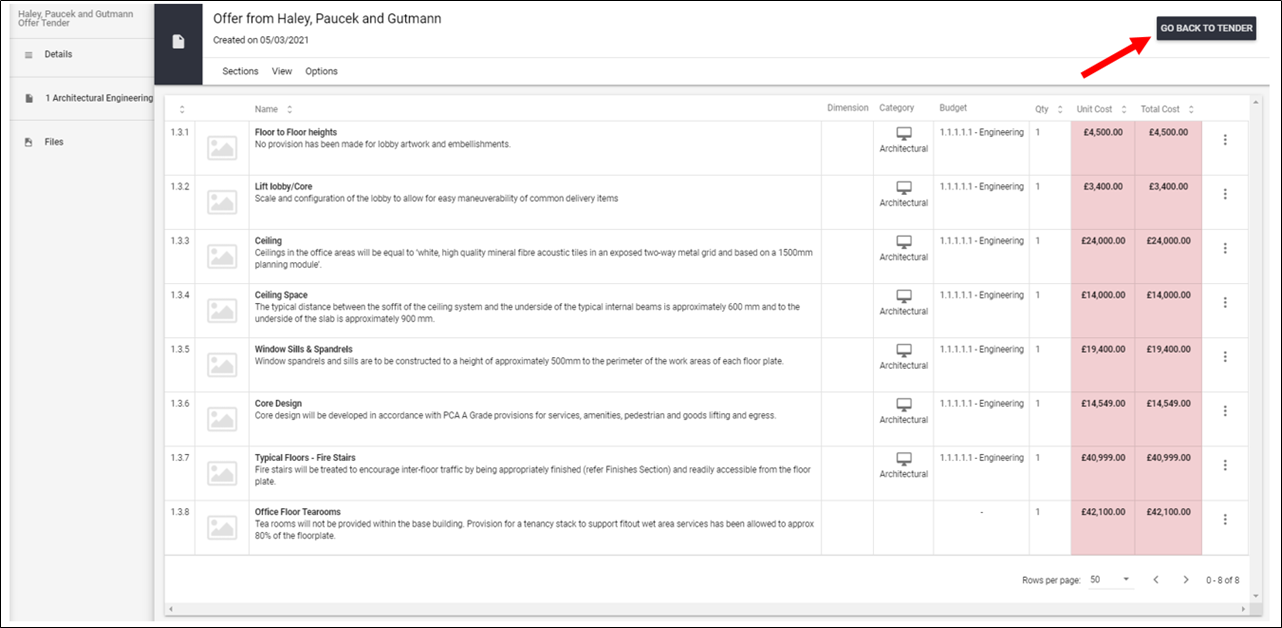Go to the next page using the right chevron
Image resolution: width=1282 pixels, height=628 pixels.
[x=1186, y=580]
